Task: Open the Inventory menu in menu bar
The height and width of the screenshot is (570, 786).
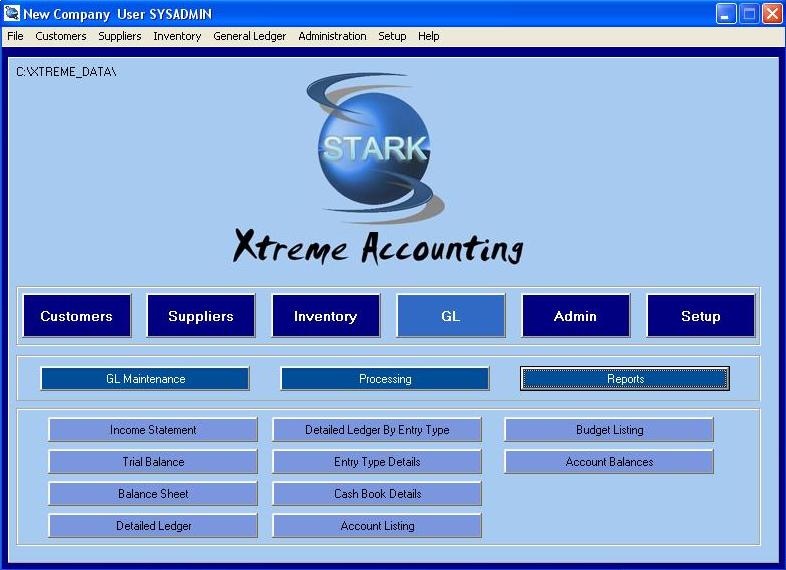Action: pos(177,36)
